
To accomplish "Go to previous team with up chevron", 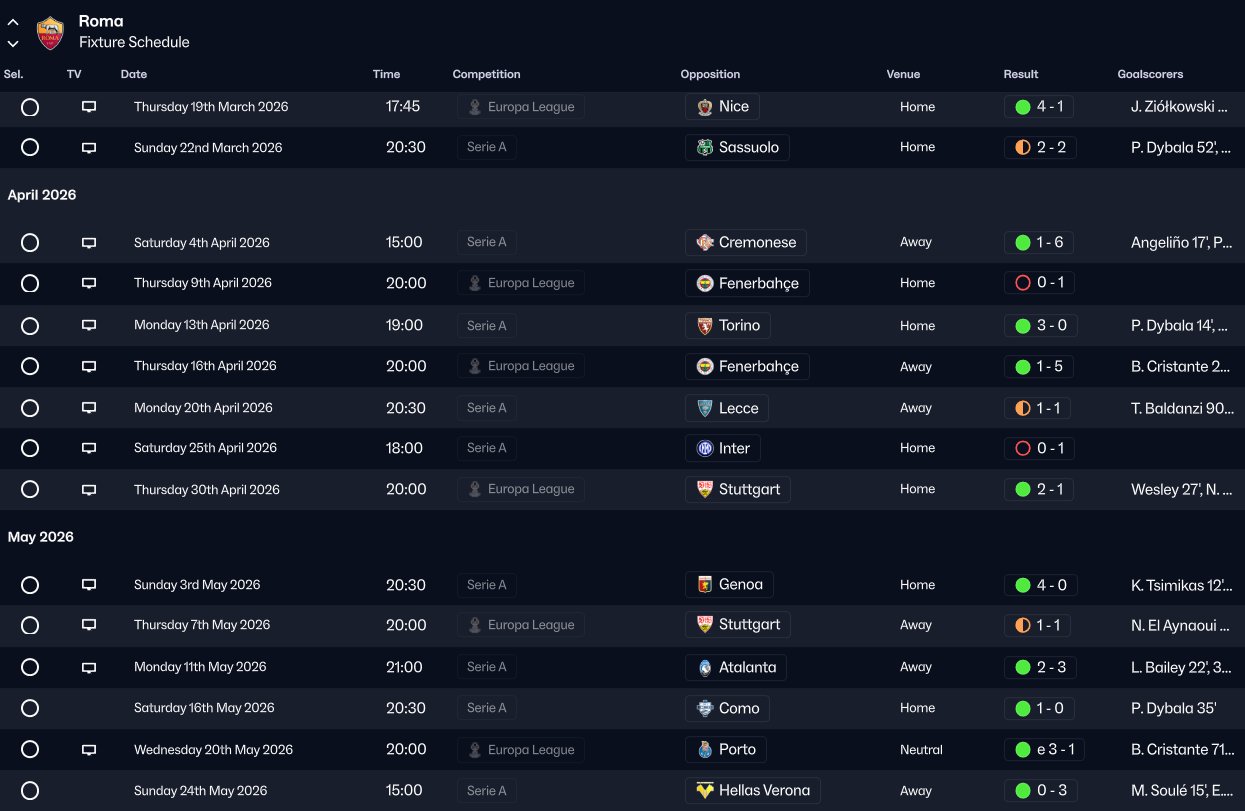I will point(13,22).
